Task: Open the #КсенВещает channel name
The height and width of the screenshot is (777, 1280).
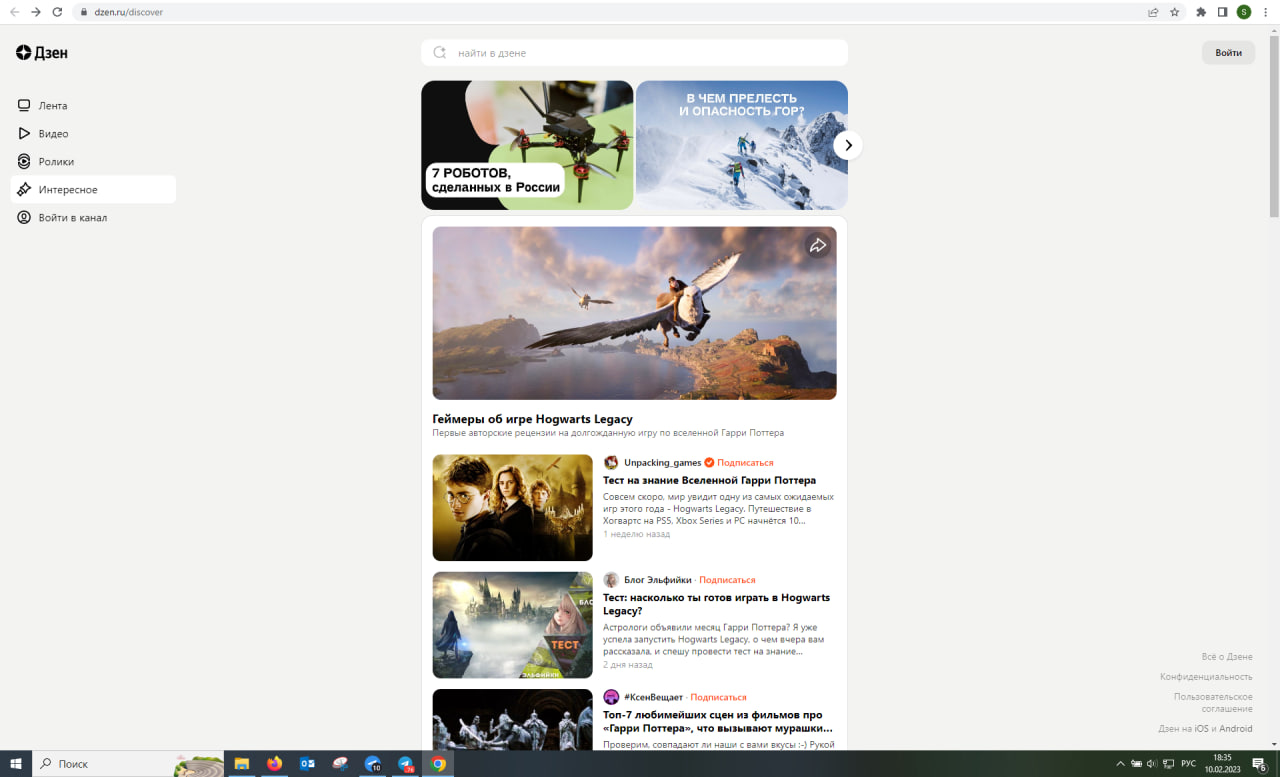Action: click(653, 697)
